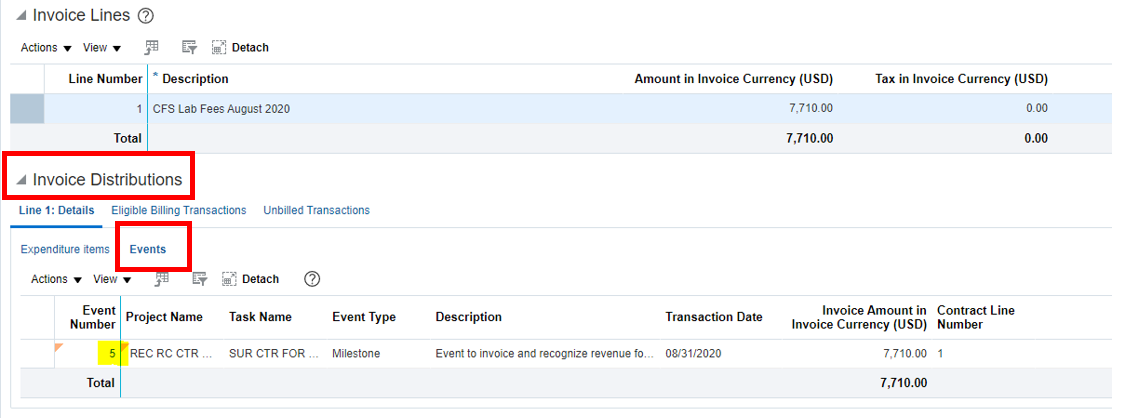Viewport: 1121px width, 418px height.
Task: Click Description field CFS Lab Fees August 2020
Action: pos(221,108)
